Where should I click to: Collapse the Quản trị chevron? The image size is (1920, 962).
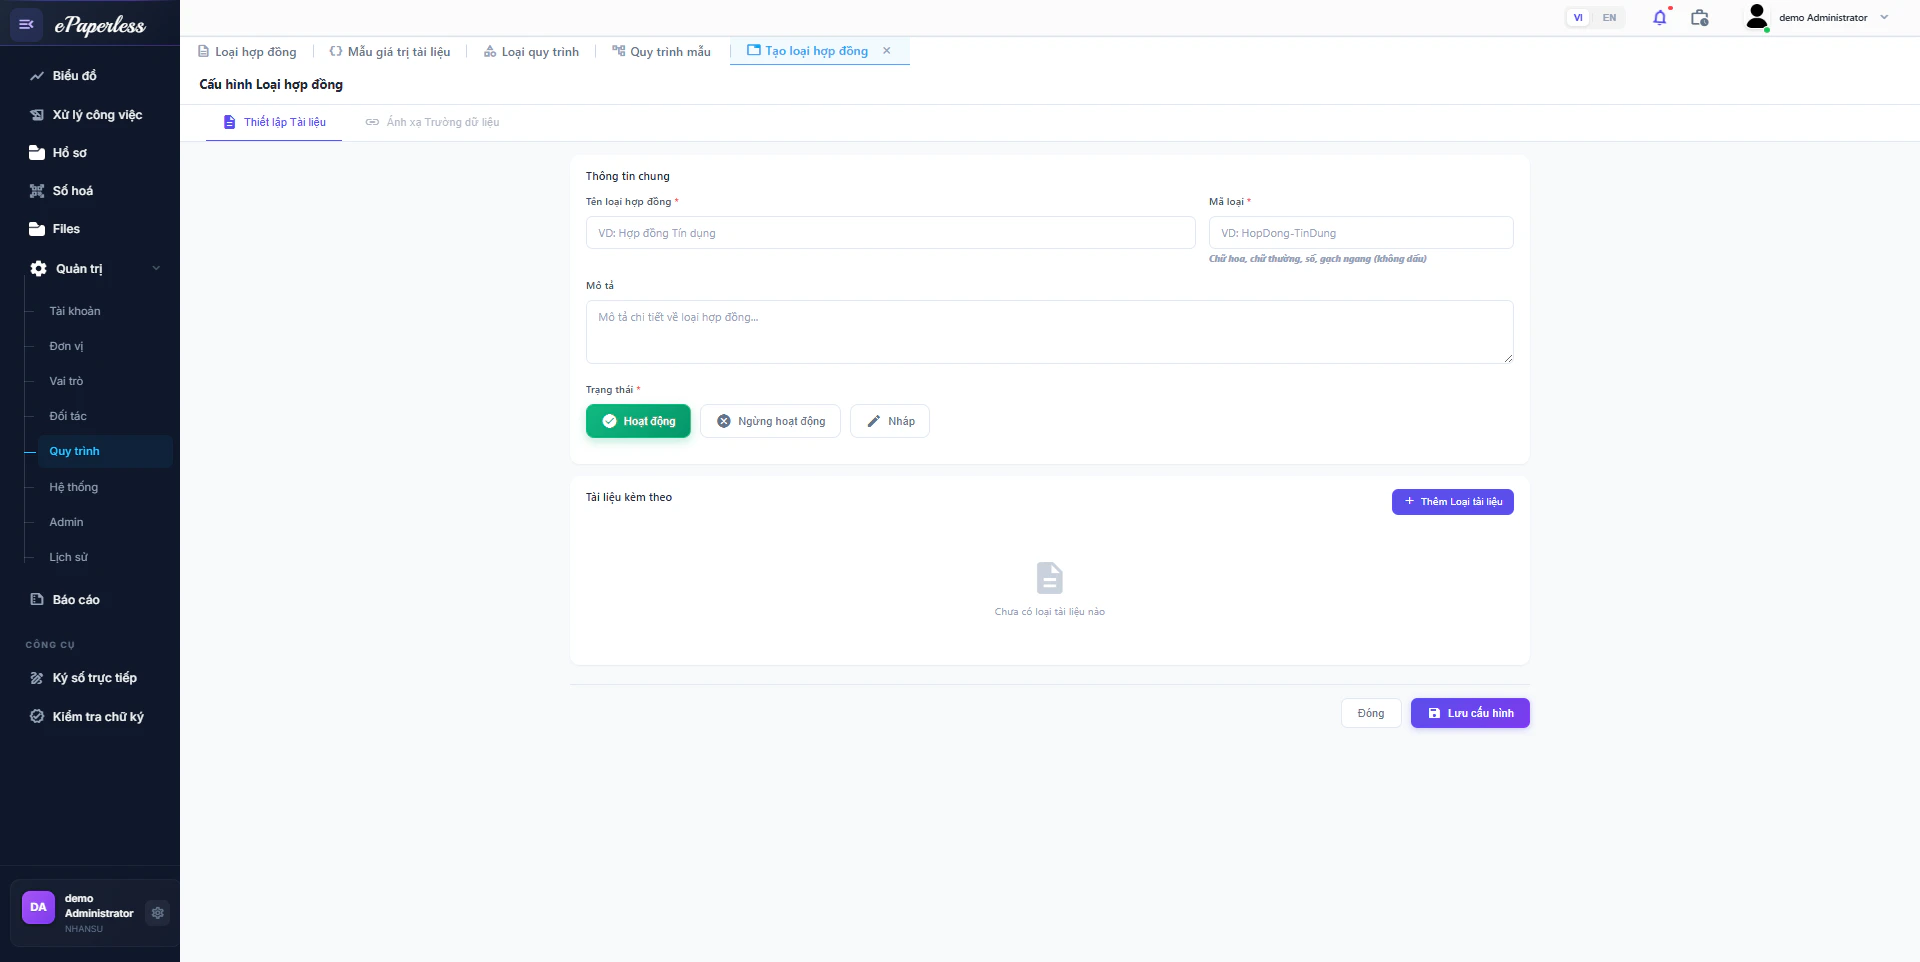[156, 268]
